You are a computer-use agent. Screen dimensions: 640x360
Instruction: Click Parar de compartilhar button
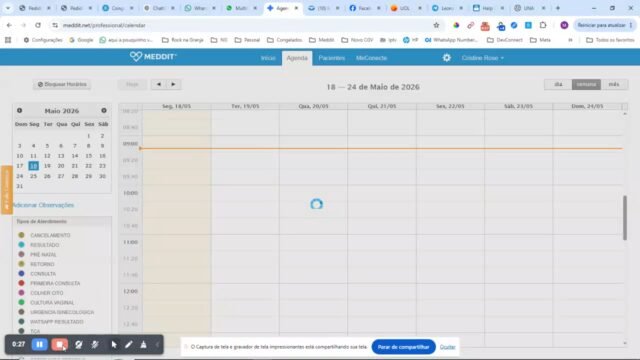(403, 347)
